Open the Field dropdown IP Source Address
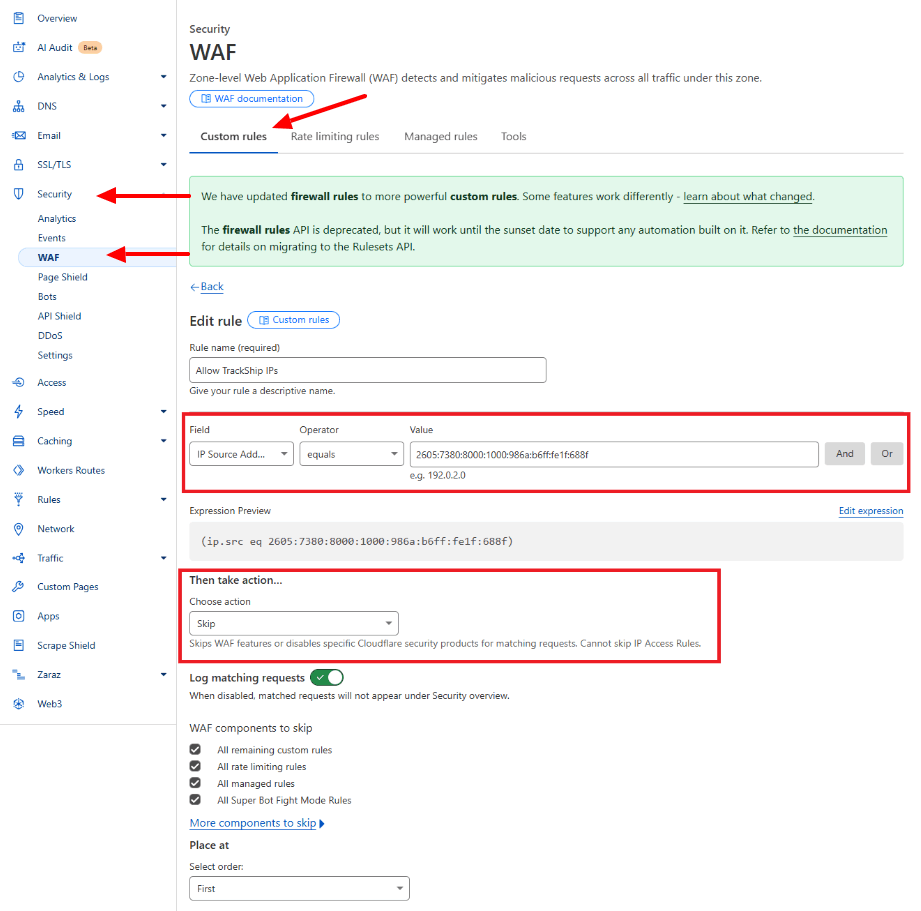 [241, 454]
